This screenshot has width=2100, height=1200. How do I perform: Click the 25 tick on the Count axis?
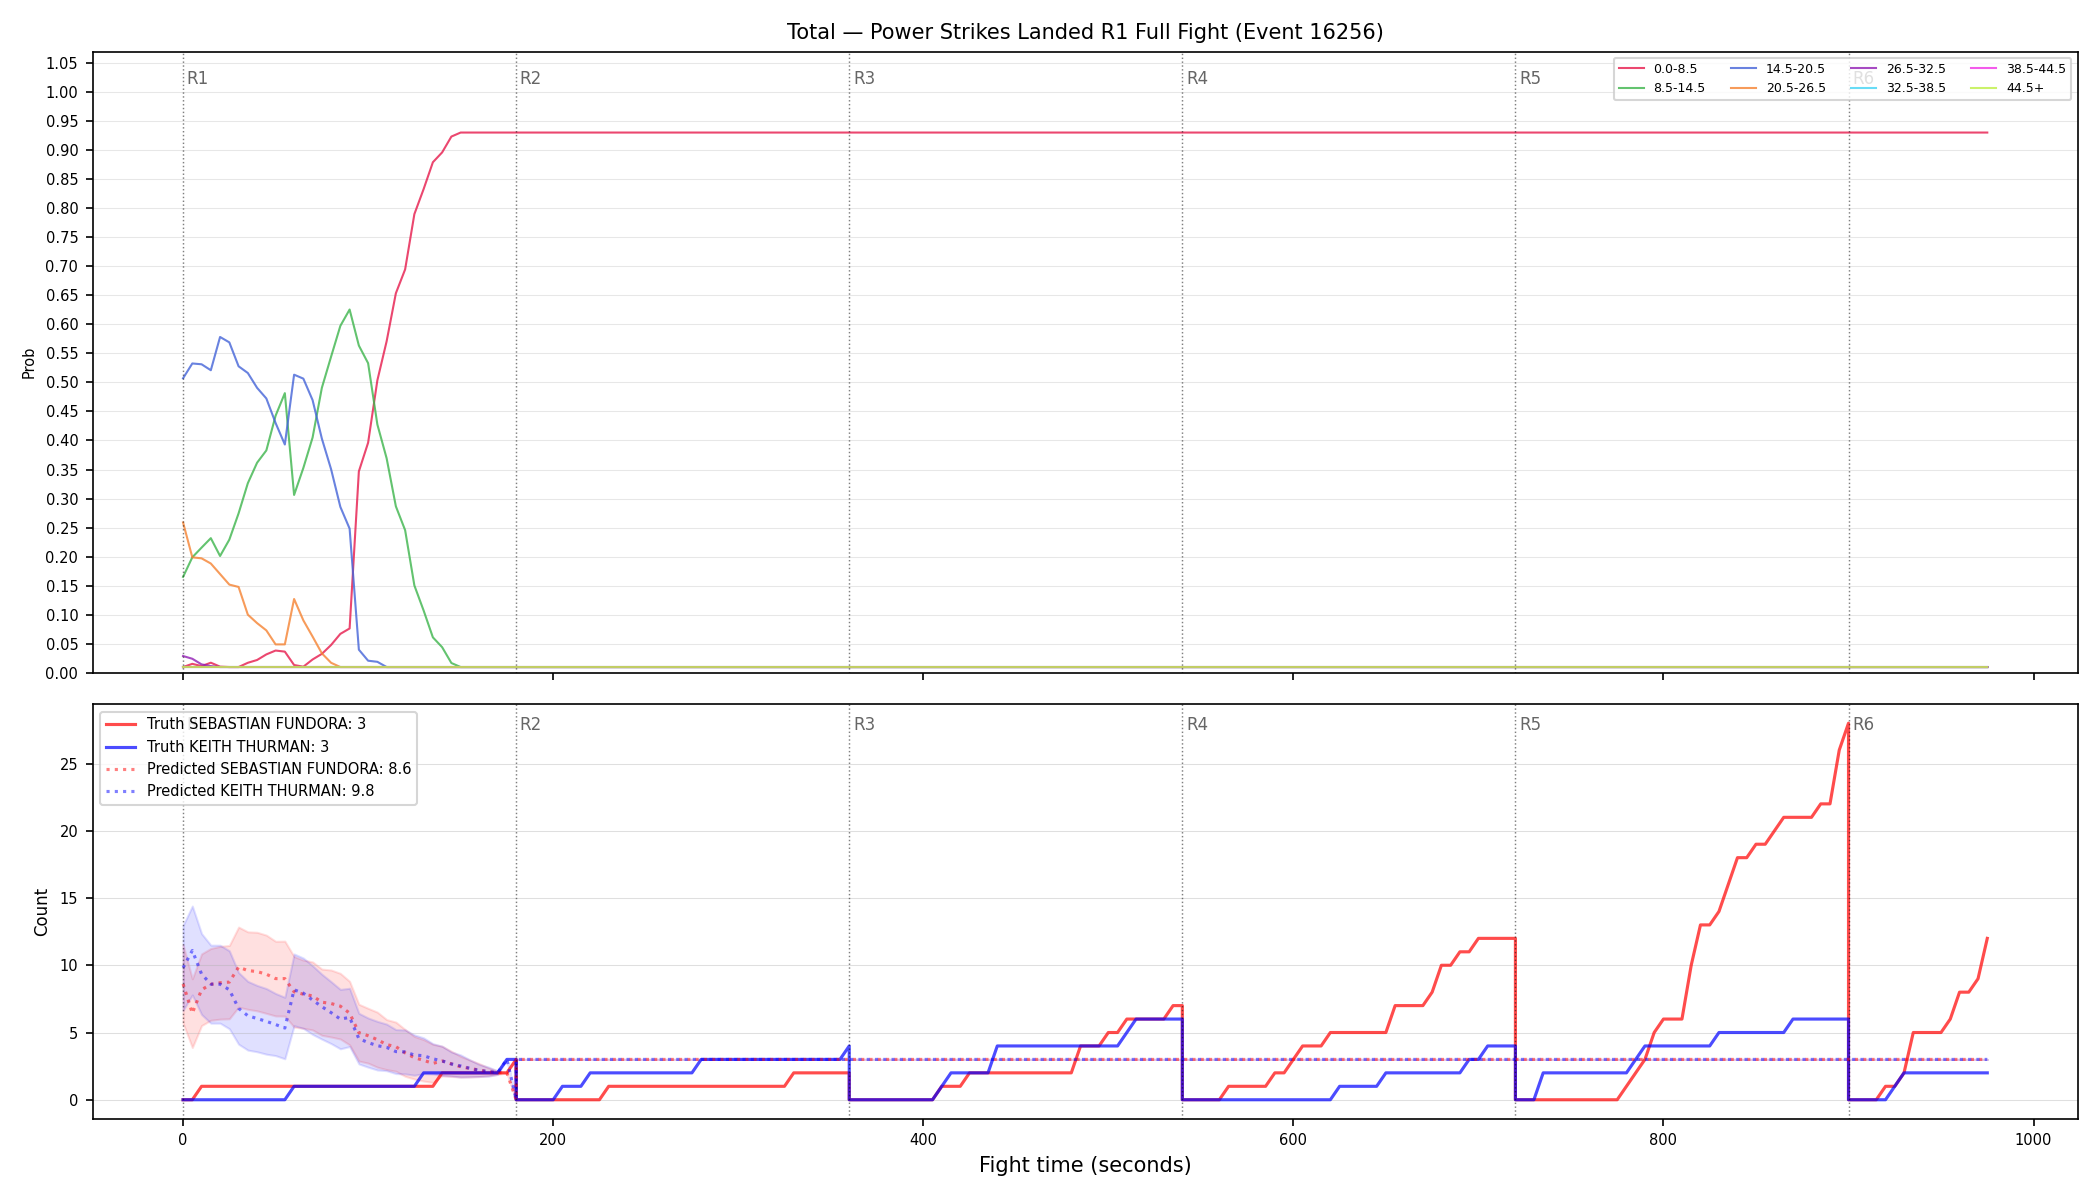[x=69, y=764]
